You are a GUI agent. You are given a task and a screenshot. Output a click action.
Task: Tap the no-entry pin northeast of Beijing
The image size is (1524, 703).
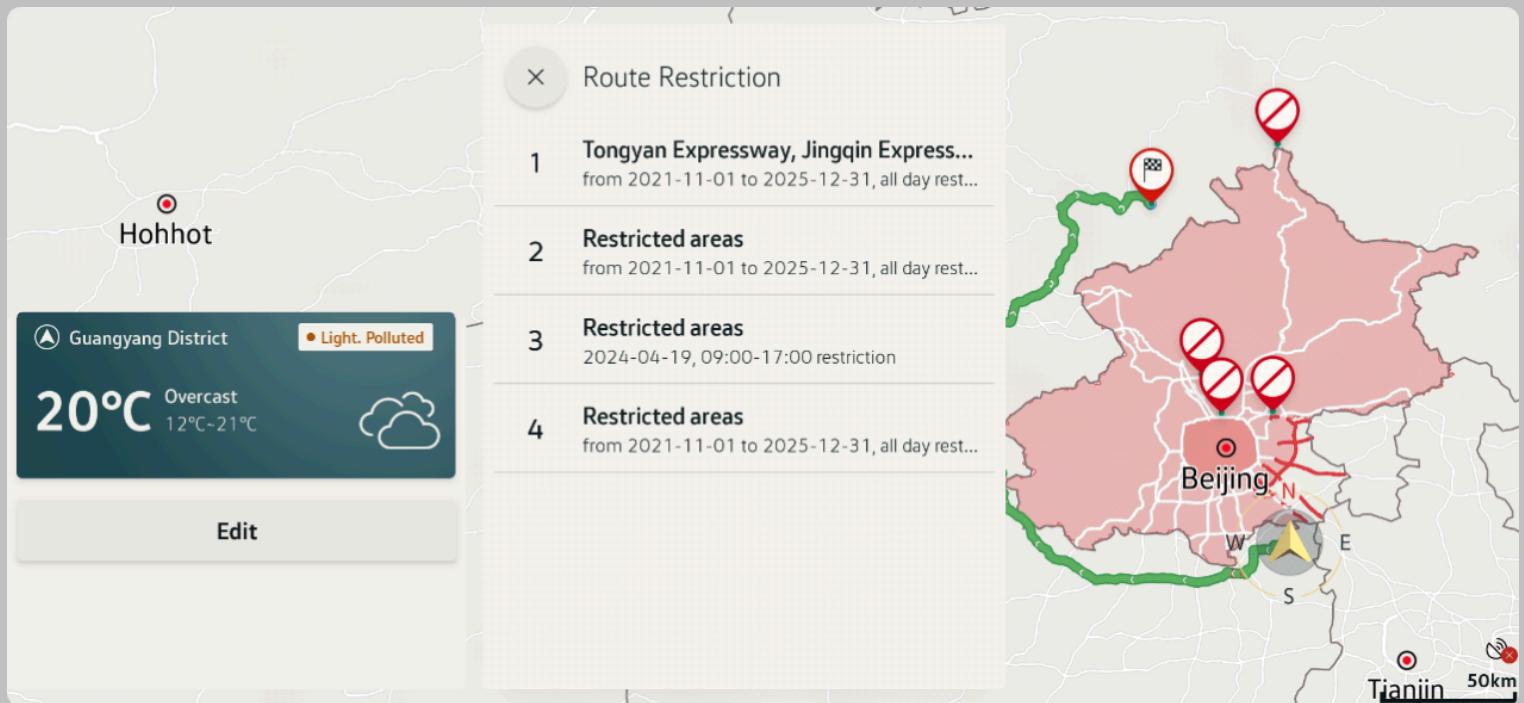[1272, 382]
